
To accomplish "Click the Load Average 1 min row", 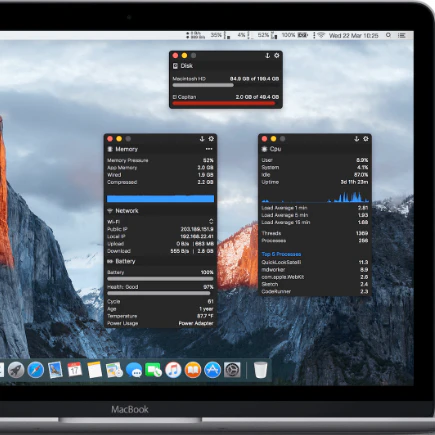I will click(x=315, y=208).
